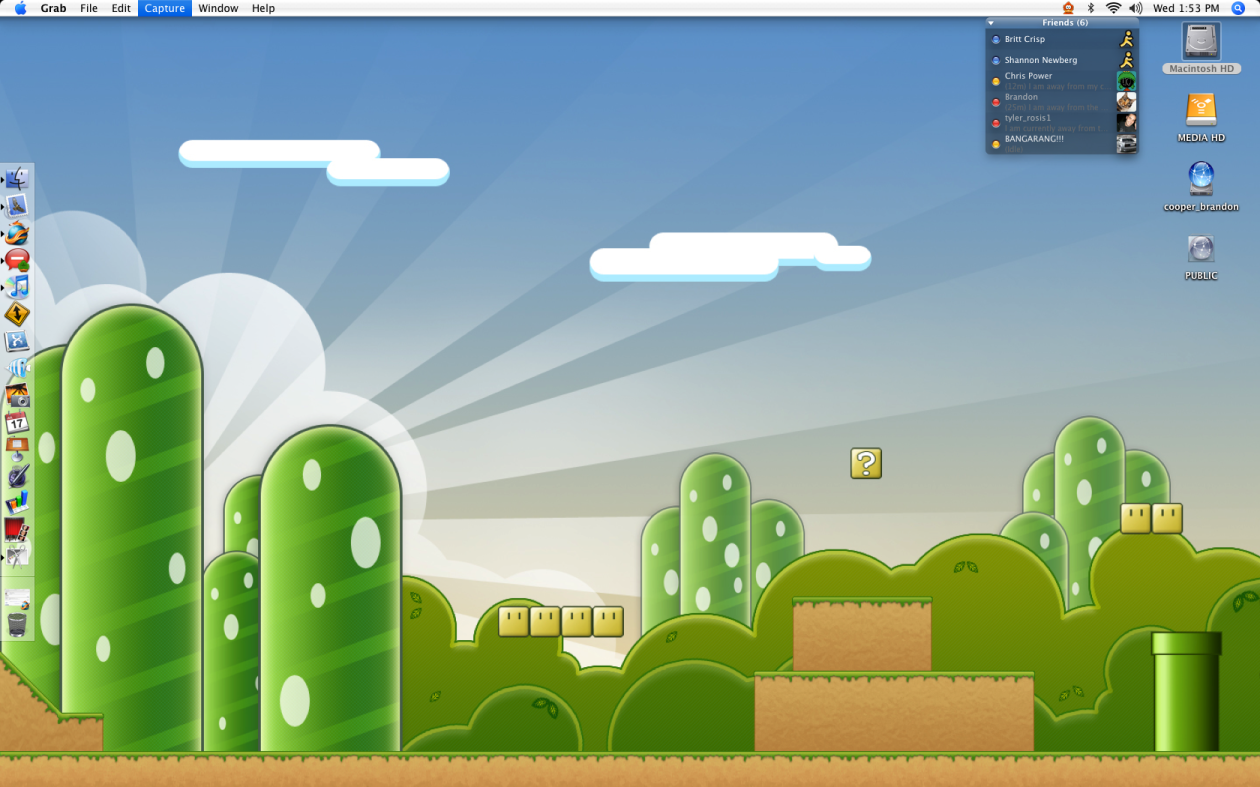Open the pen and ink icon in Dock
The height and width of the screenshot is (787, 1260).
[17, 476]
